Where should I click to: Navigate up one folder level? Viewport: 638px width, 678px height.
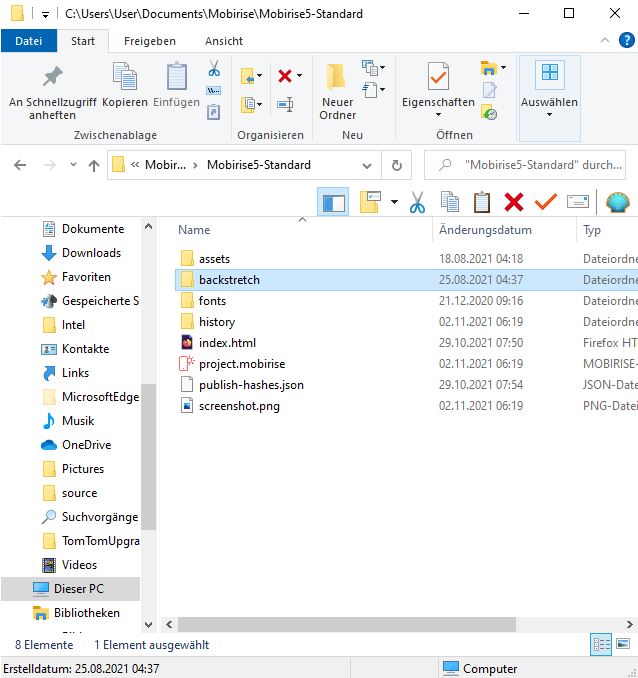click(x=94, y=166)
